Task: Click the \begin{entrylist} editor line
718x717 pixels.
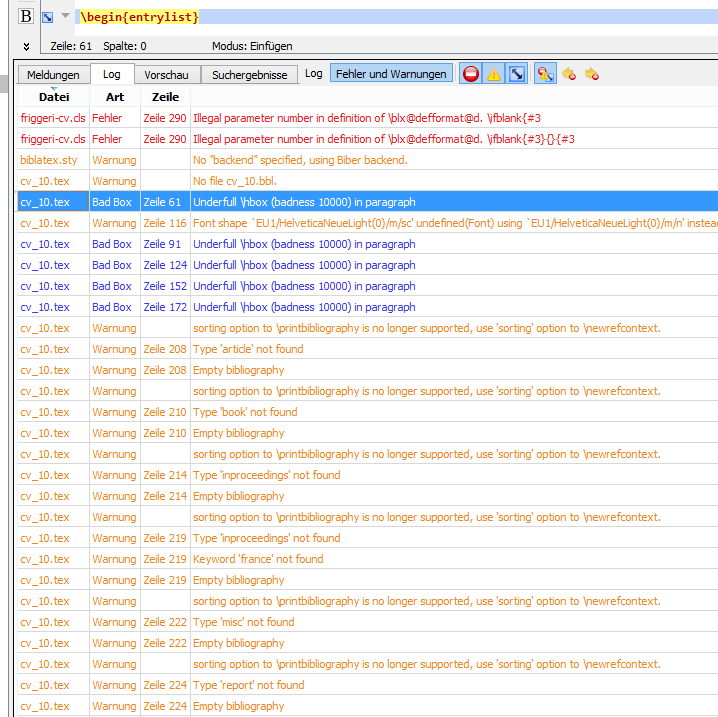Action: coord(397,17)
